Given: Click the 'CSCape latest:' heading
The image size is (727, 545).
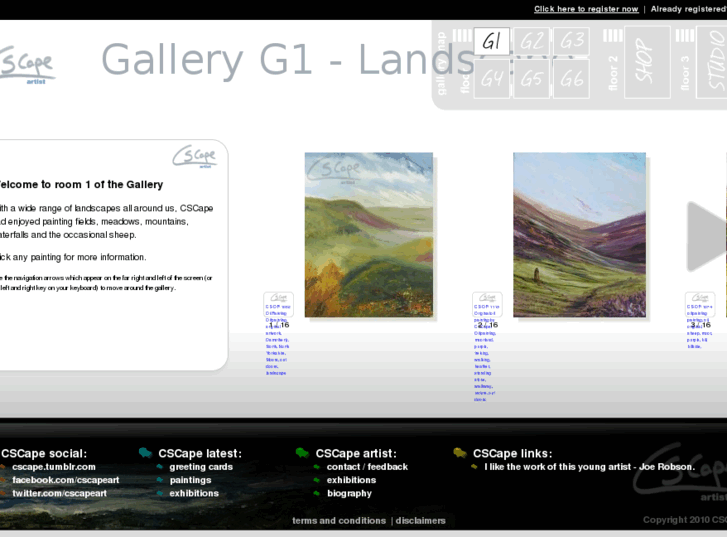Looking at the screenshot, I should click(200, 453).
